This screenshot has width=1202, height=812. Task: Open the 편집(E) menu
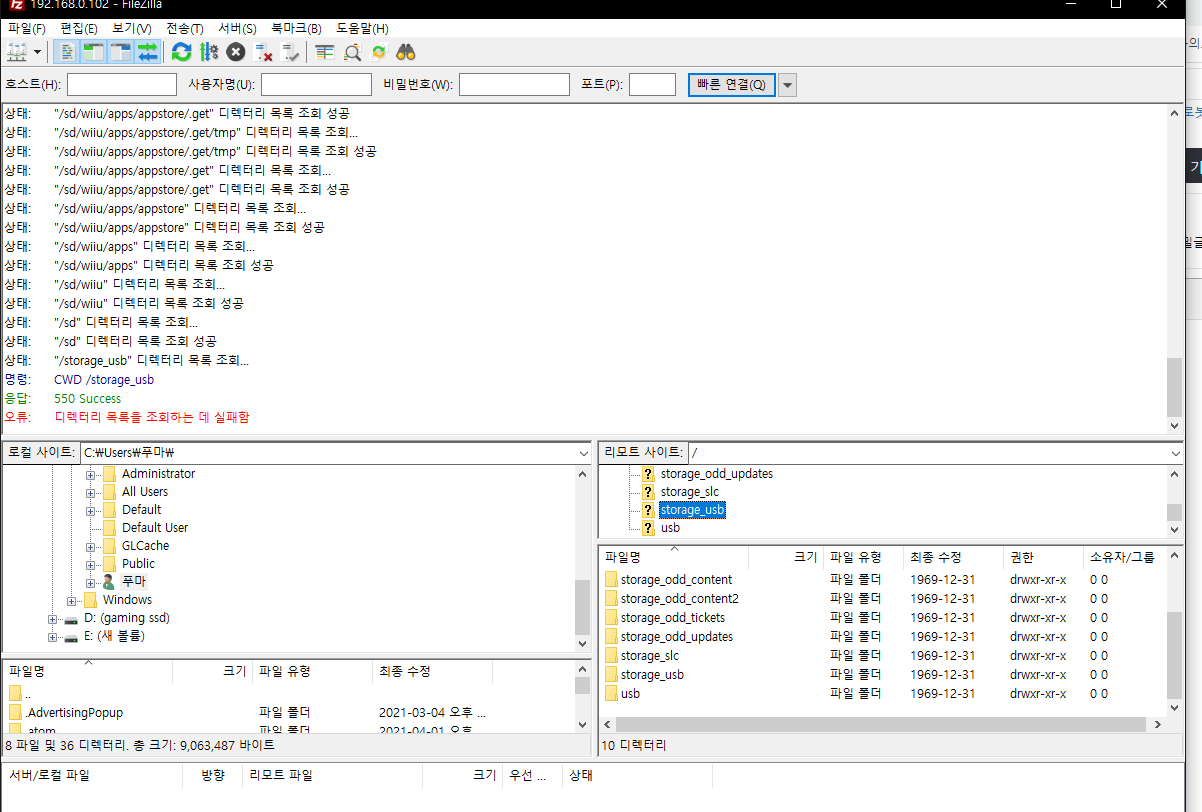tap(79, 28)
